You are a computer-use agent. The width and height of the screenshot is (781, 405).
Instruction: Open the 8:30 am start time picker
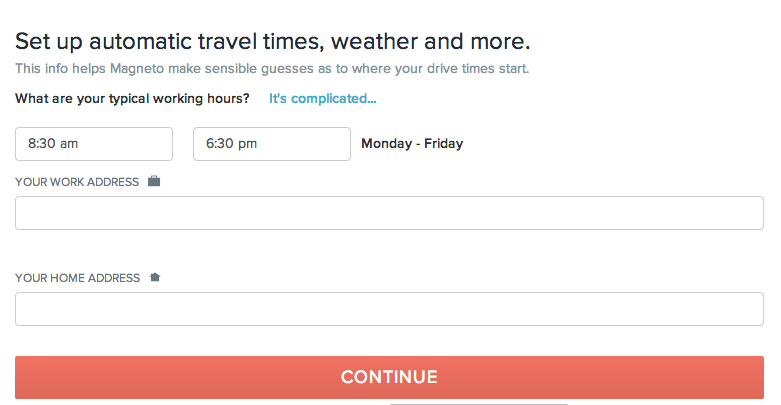(94, 144)
